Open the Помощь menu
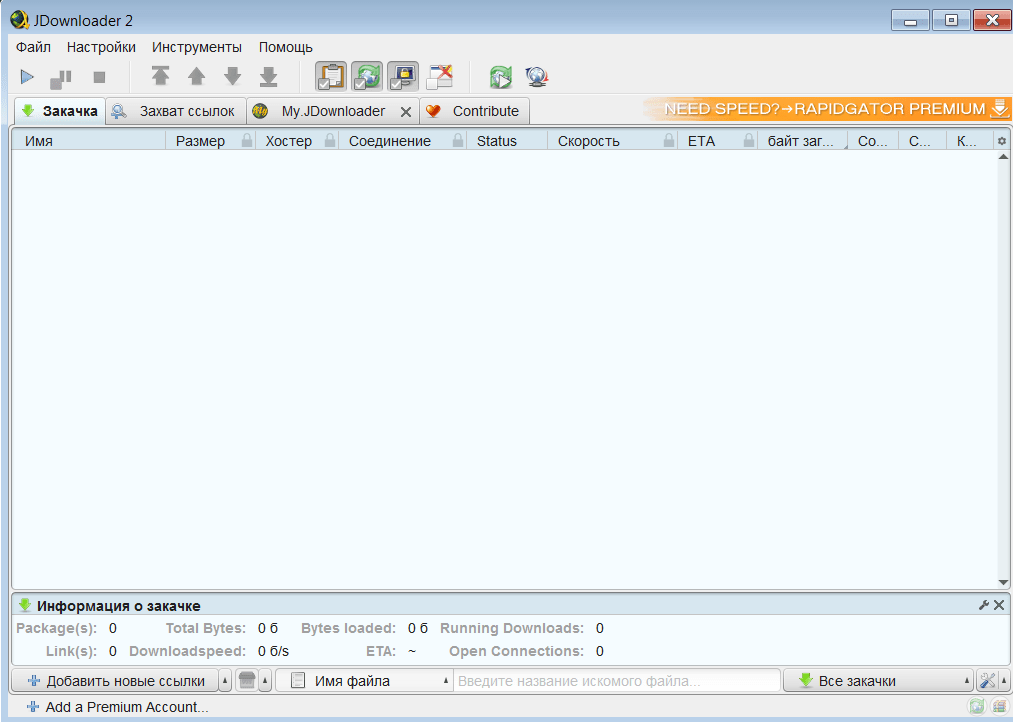 [286, 47]
